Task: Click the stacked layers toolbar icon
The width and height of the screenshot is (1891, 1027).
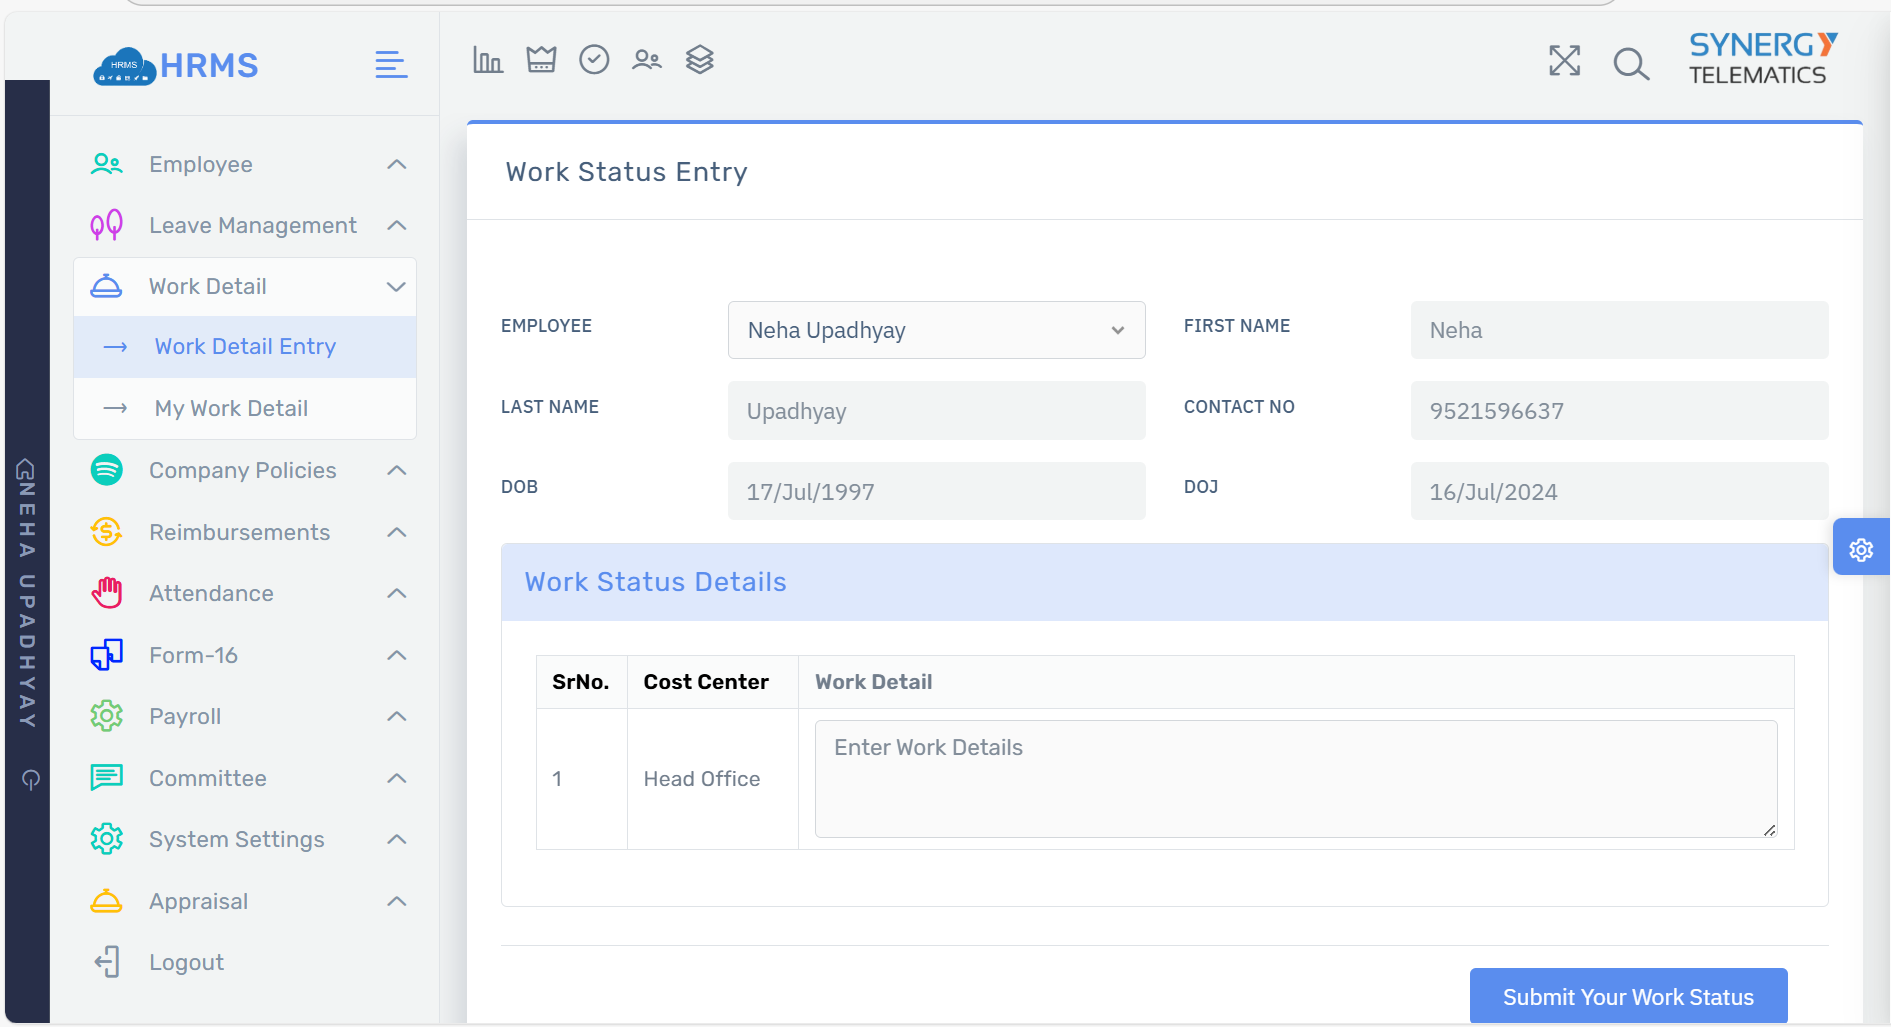Action: pos(700,60)
